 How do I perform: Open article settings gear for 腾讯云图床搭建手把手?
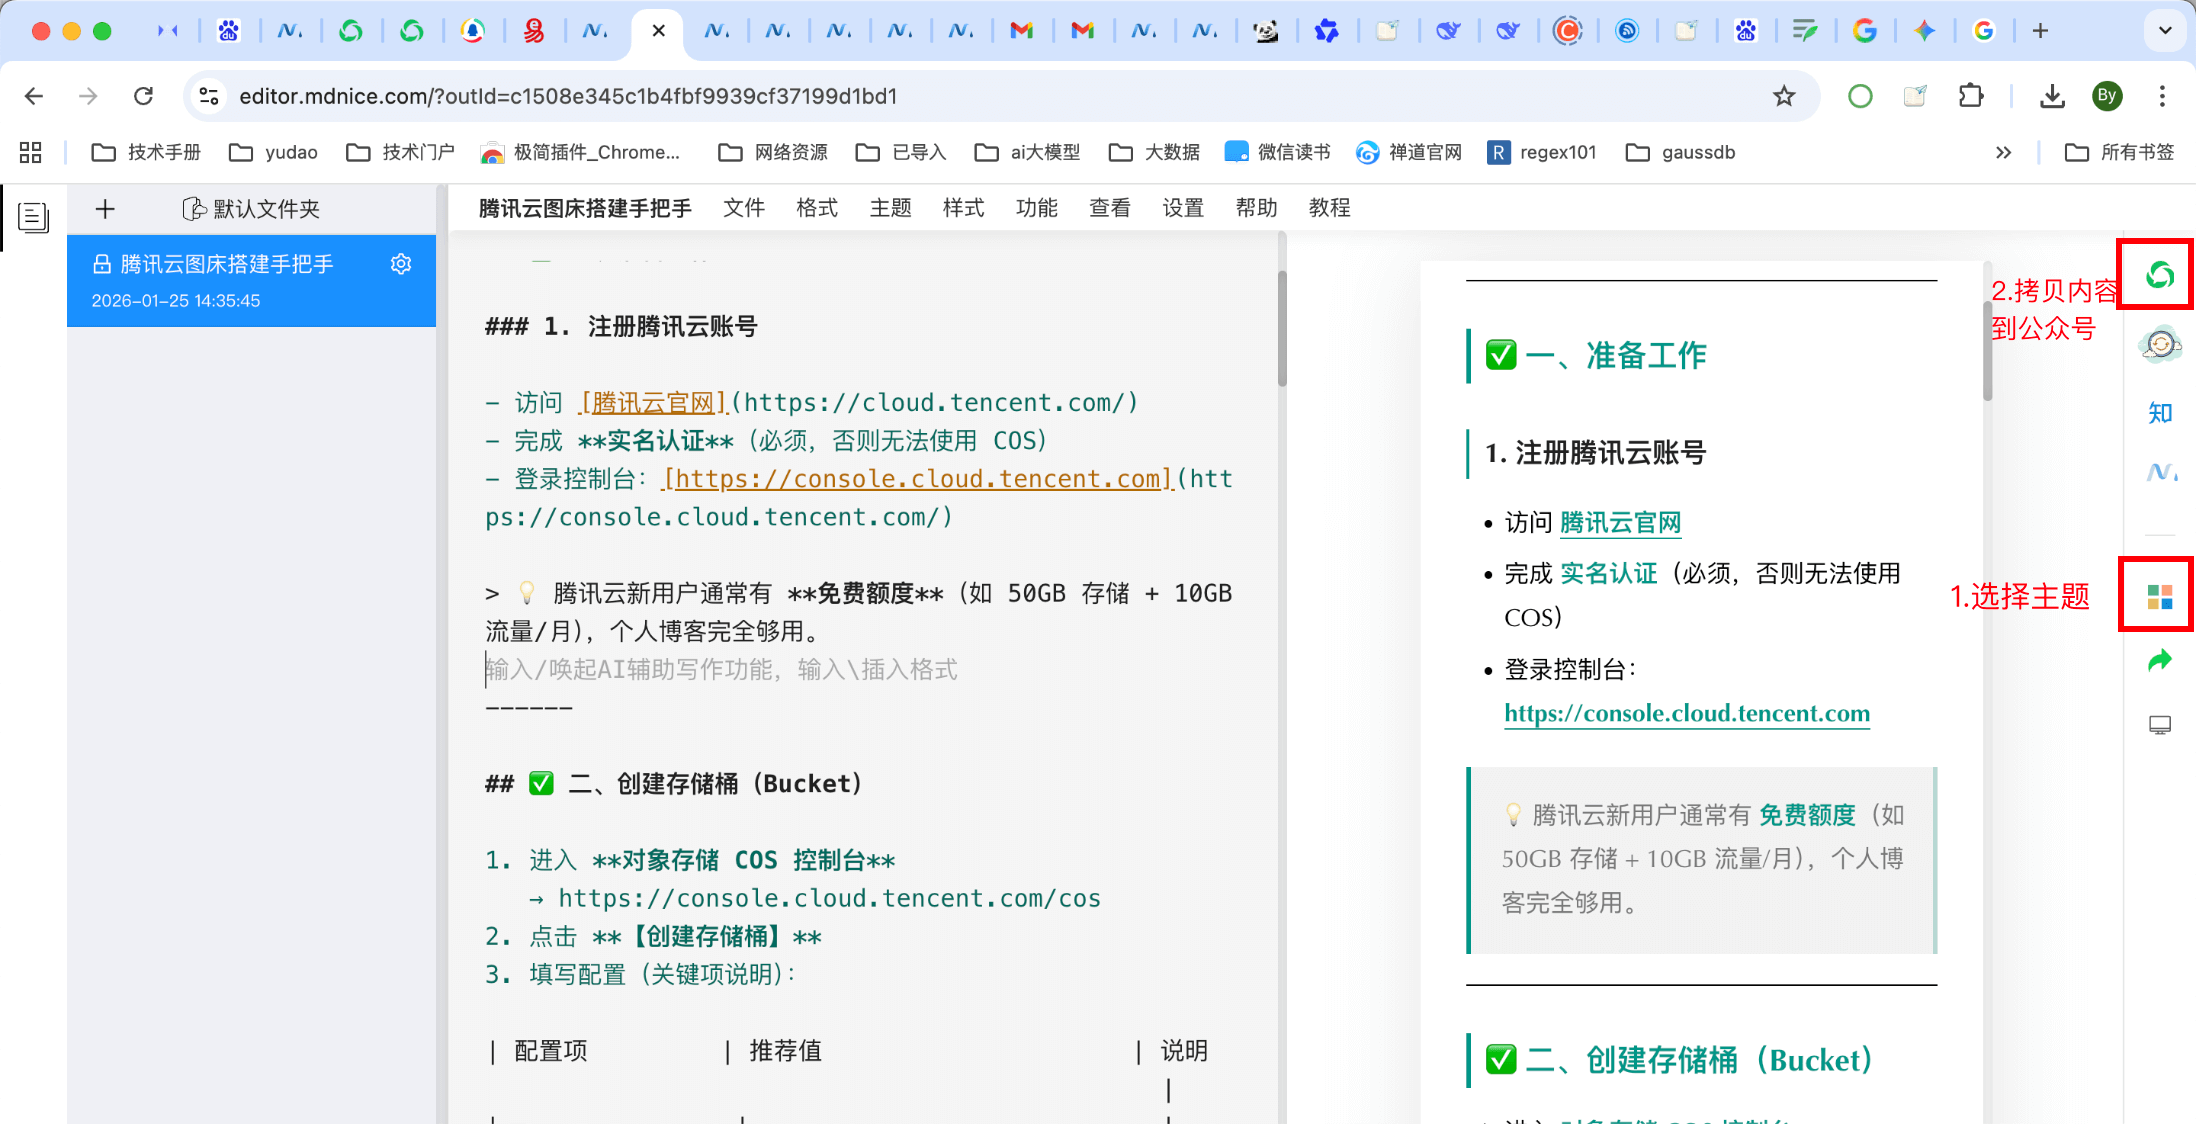[x=401, y=264]
